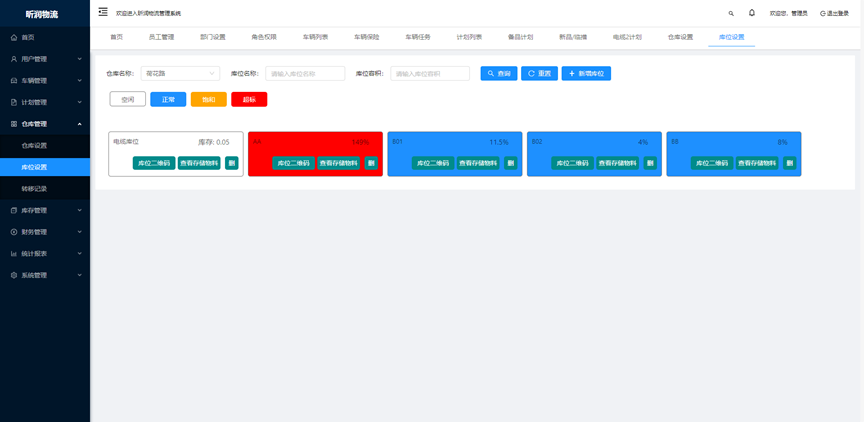
Task: Switch to the 员工管理 tab
Action: pyautogui.click(x=161, y=37)
